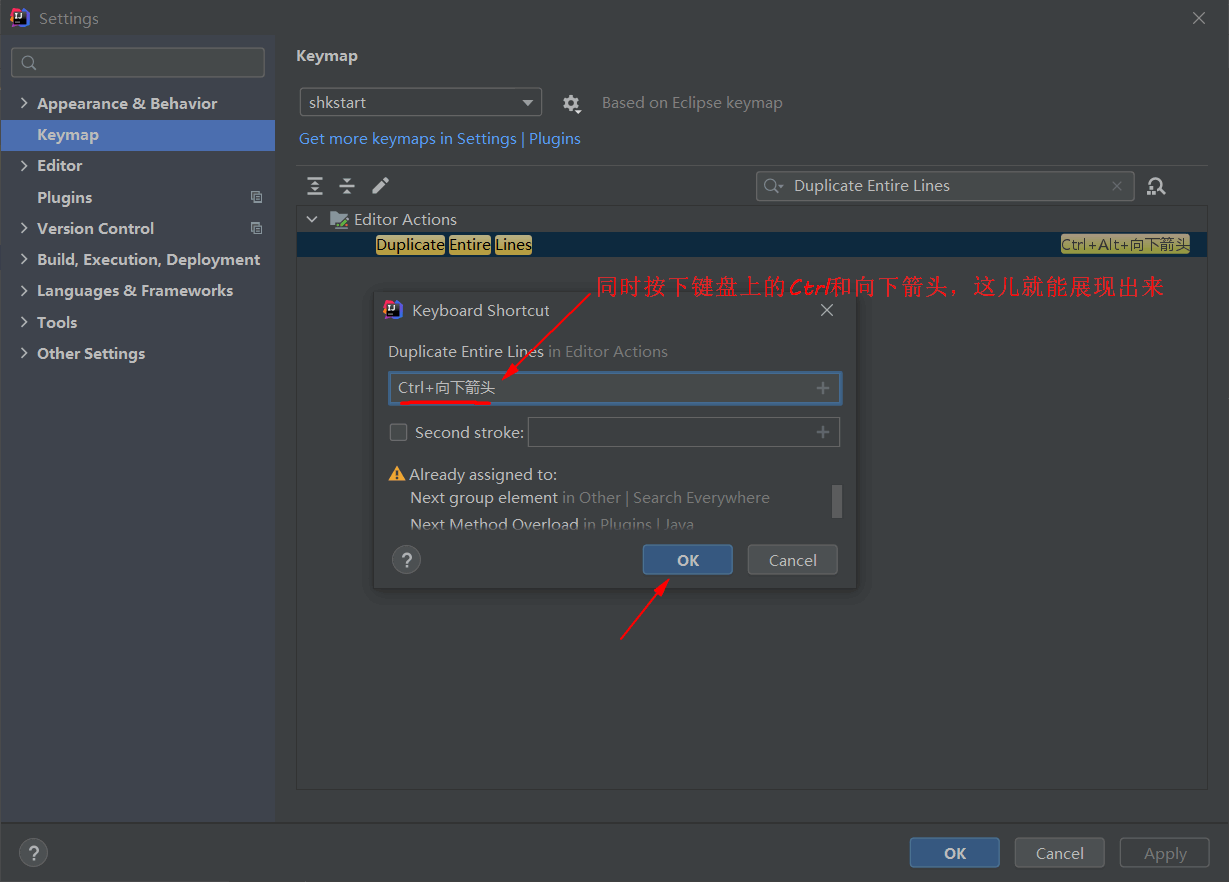Clear the Duplicate Entire Lines search text
This screenshot has width=1229, height=882.
coord(1117,186)
